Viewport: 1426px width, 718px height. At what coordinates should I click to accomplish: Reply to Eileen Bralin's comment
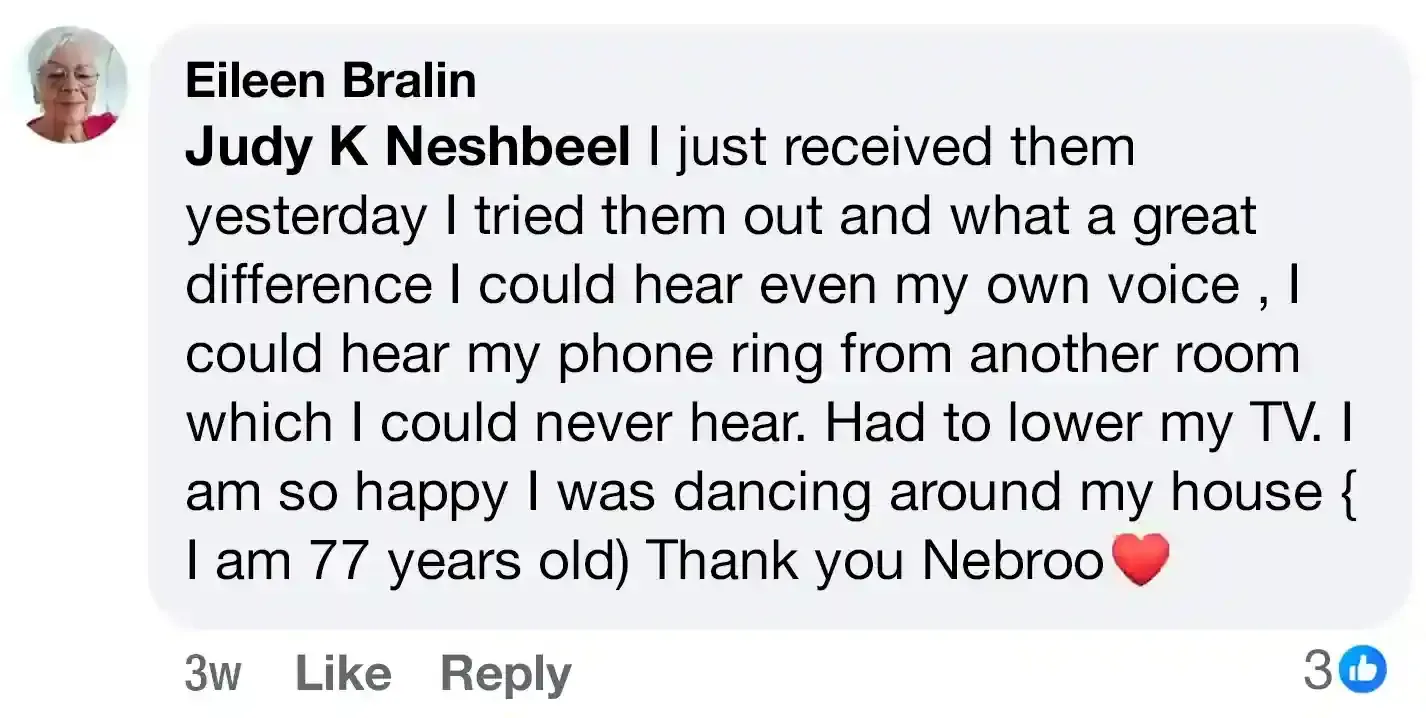(x=505, y=674)
